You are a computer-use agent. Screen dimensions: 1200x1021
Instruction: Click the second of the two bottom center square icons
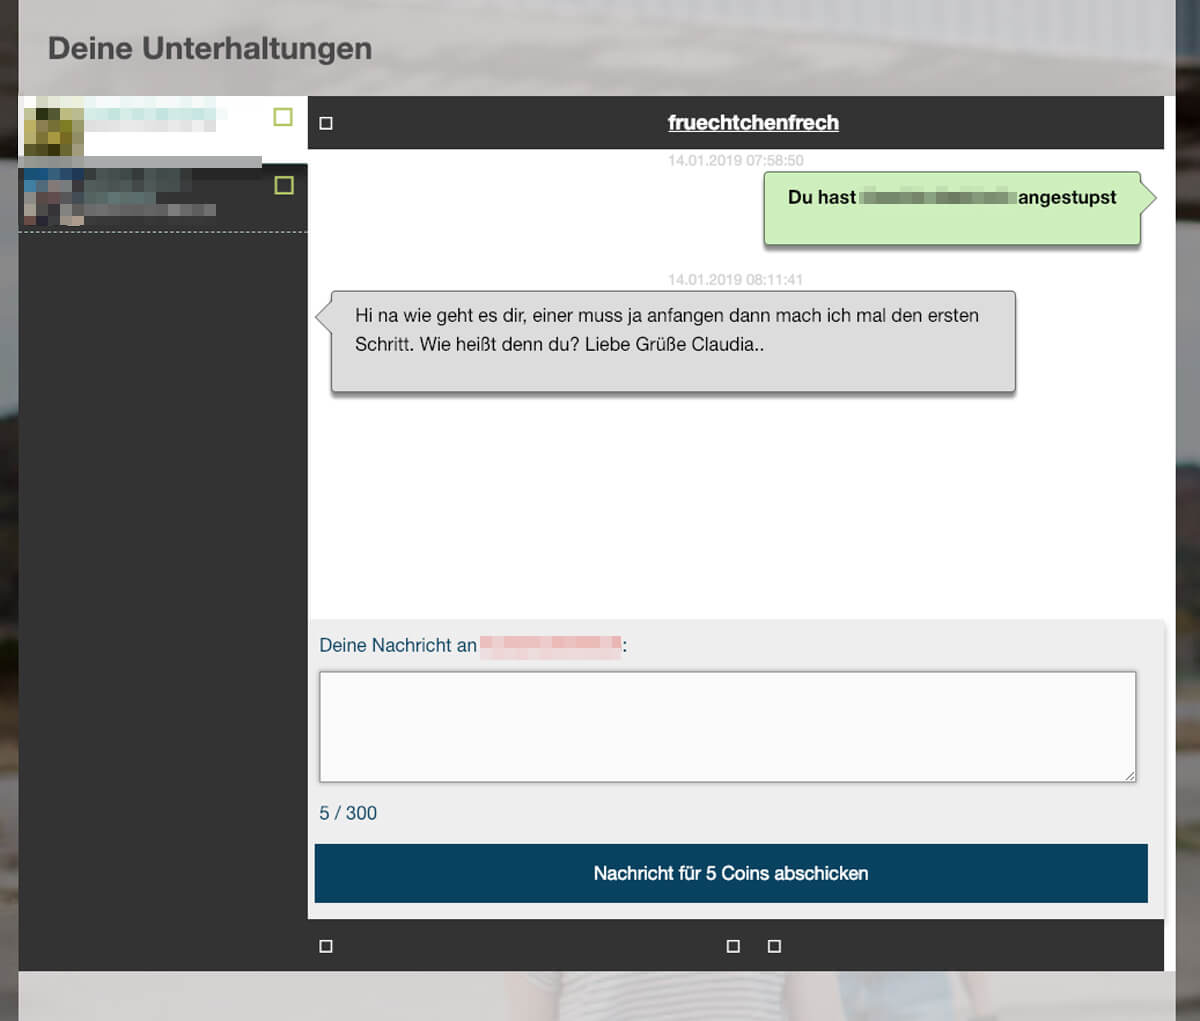pyautogui.click(x=774, y=946)
